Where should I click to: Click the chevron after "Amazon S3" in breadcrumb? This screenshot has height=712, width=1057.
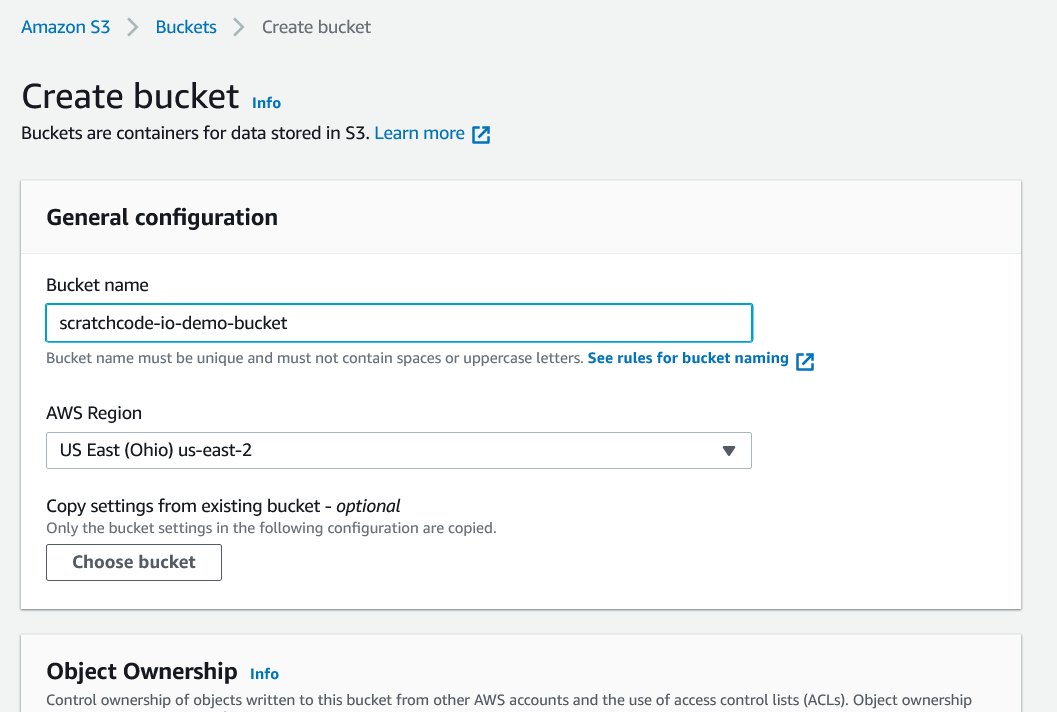(131, 27)
